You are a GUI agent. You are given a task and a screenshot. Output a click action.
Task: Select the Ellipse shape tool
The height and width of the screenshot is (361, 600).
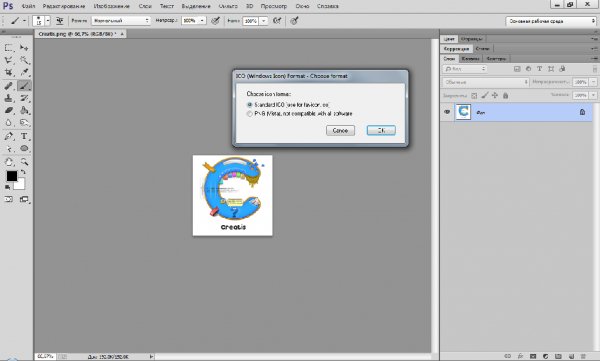[24, 148]
